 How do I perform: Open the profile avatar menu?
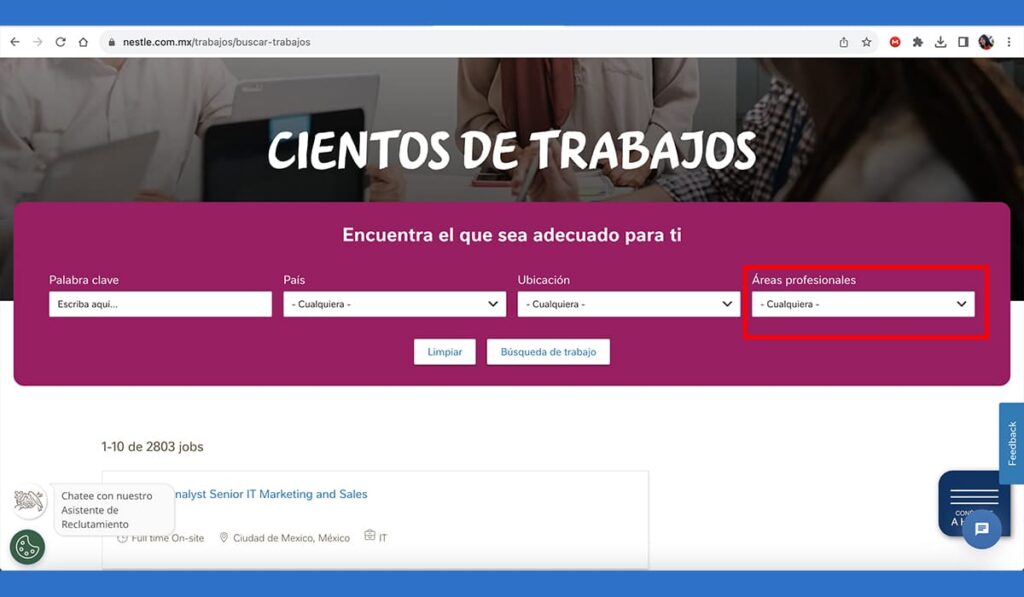coord(986,42)
